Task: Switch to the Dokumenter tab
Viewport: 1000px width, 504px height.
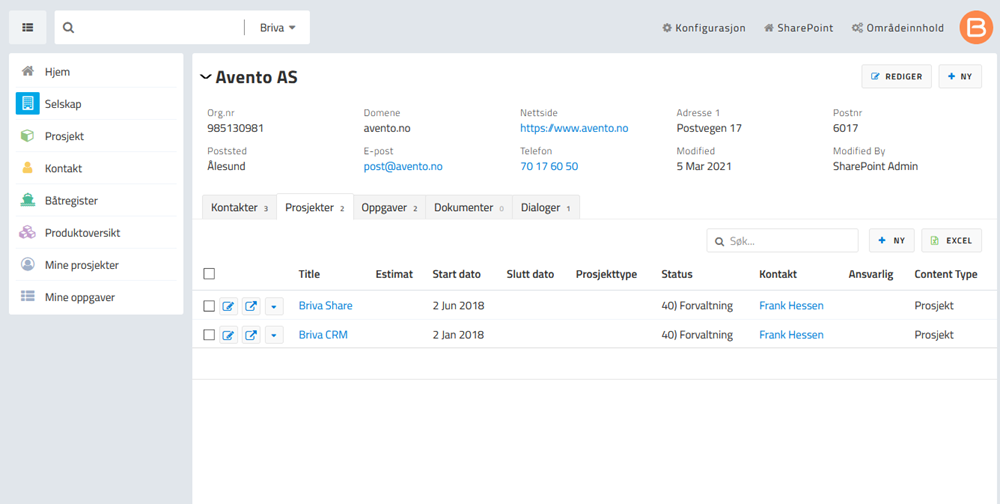Action: [x=469, y=207]
